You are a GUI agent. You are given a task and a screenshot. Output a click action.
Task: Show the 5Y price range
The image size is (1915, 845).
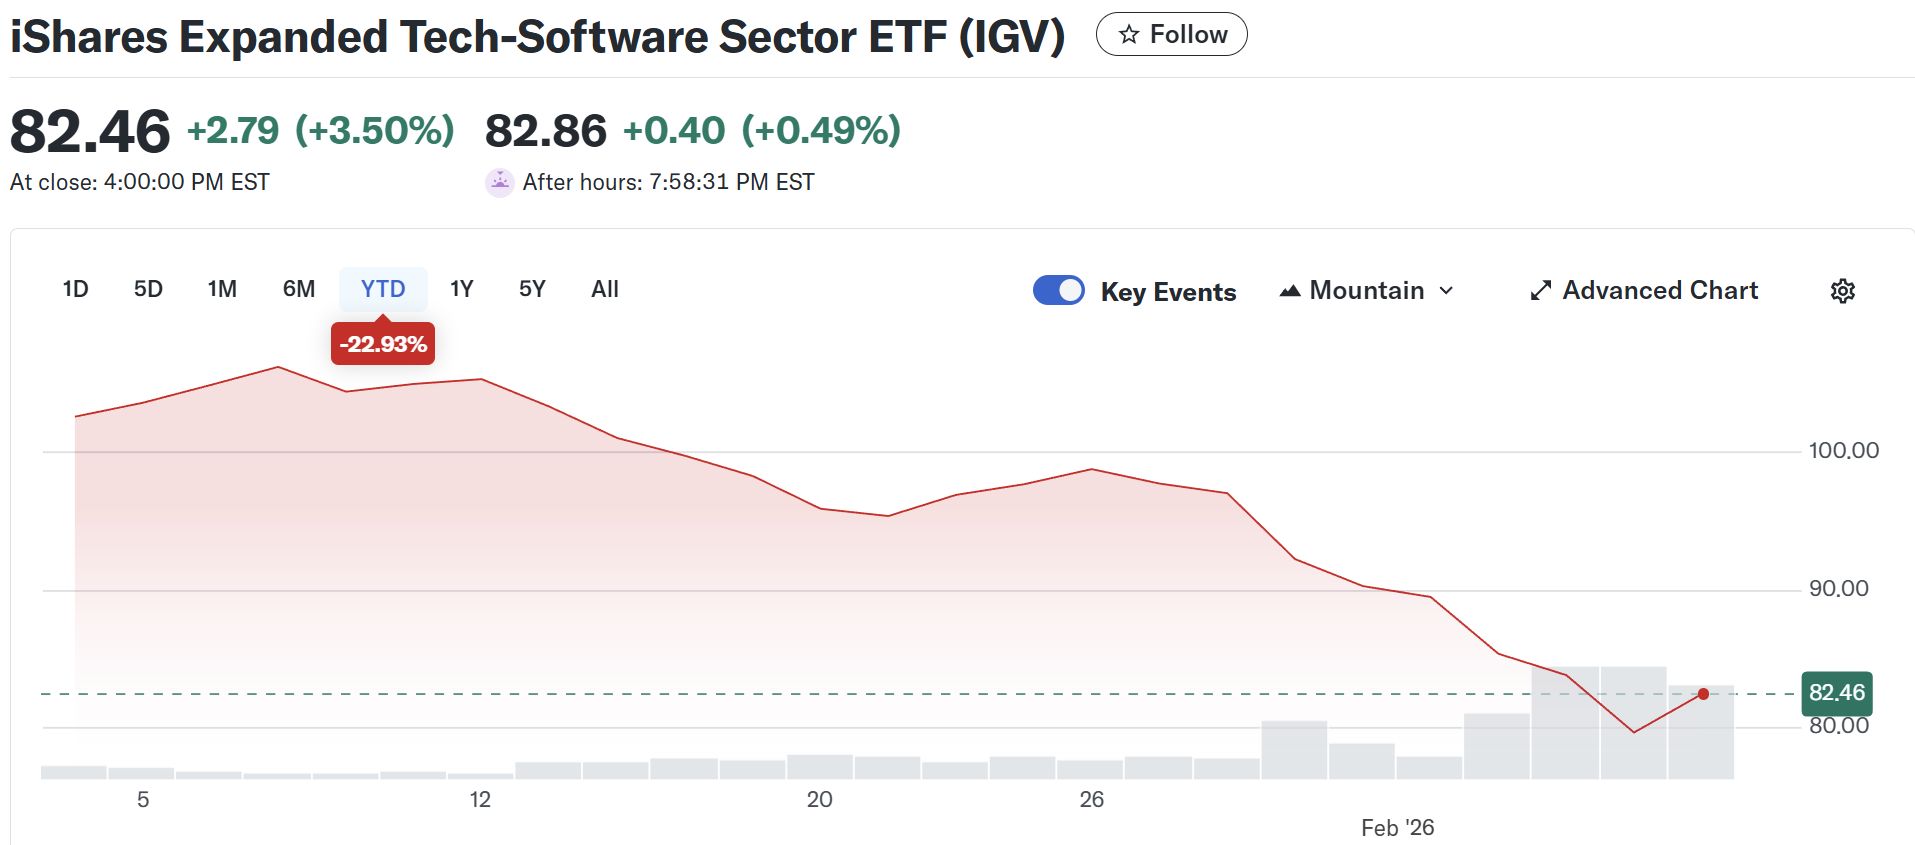pos(532,289)
